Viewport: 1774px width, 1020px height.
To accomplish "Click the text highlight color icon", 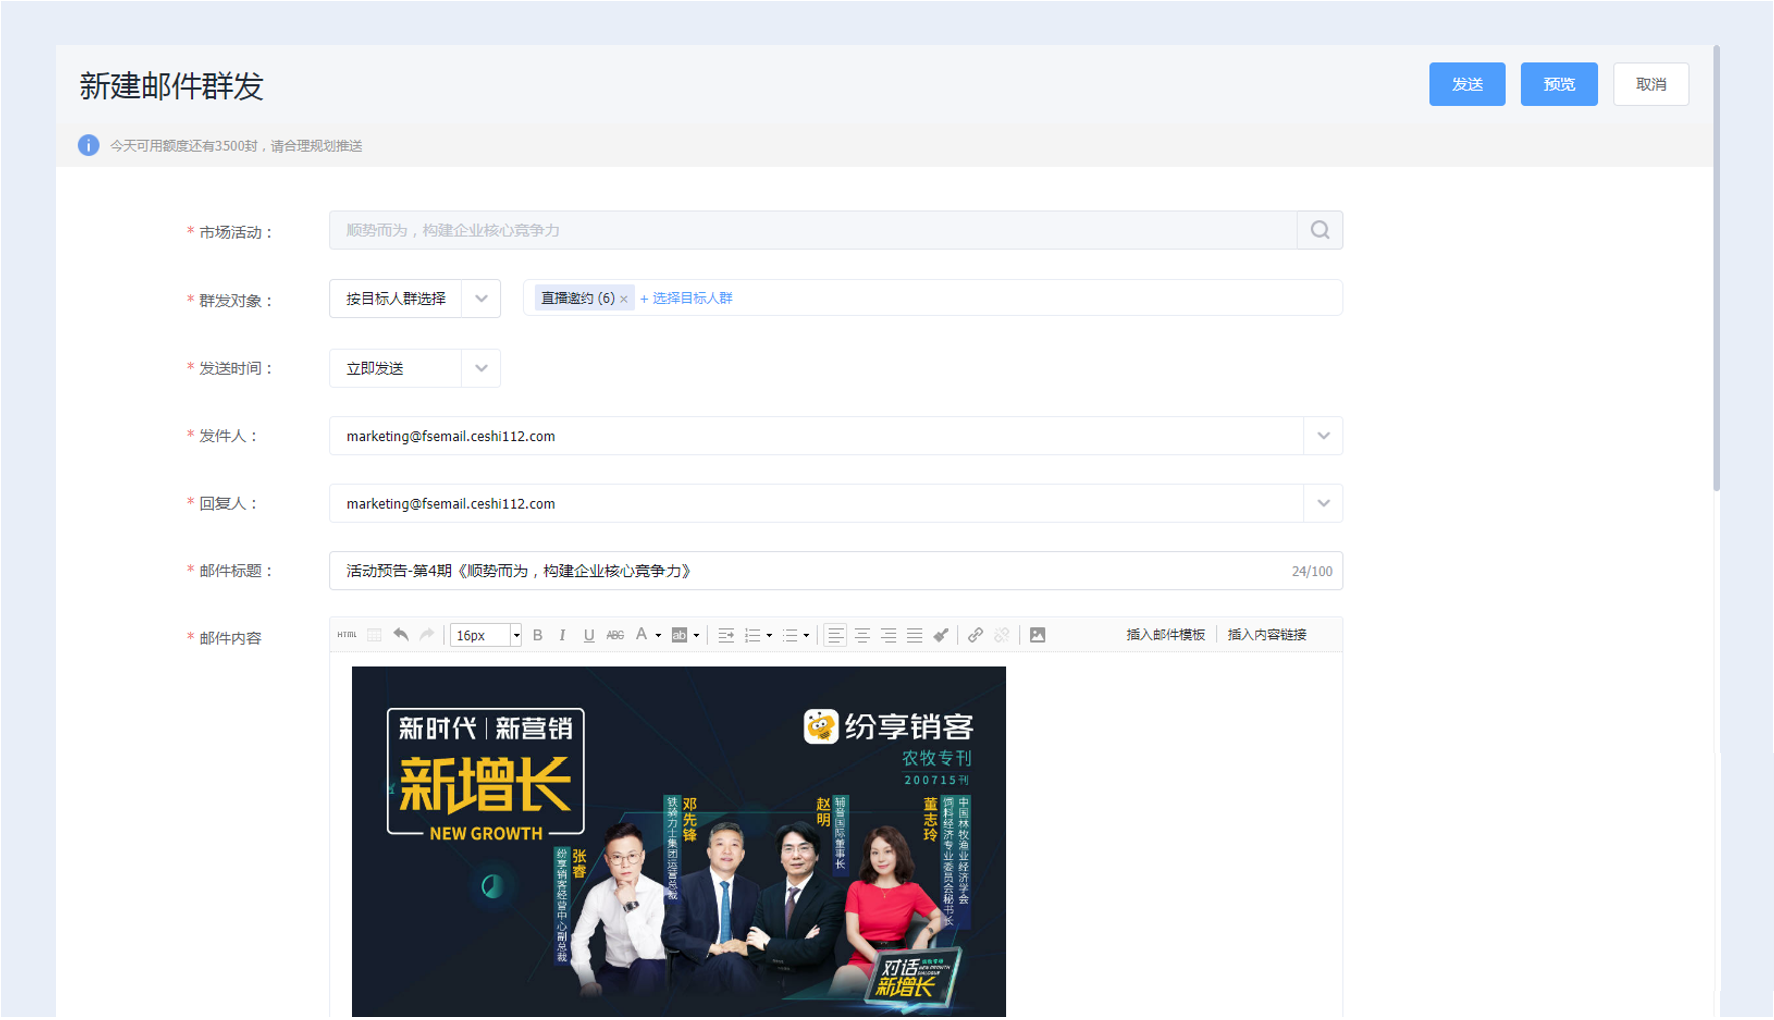I will click(x=679, y=635).
